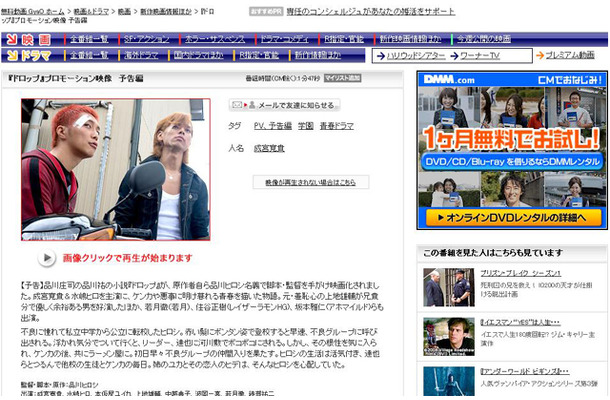Viewport: 610px width, 400px height.
Task: Open 新作映画情報ほか in the movie menu bar
Action: pyautogui.click(x=410, y=39)
